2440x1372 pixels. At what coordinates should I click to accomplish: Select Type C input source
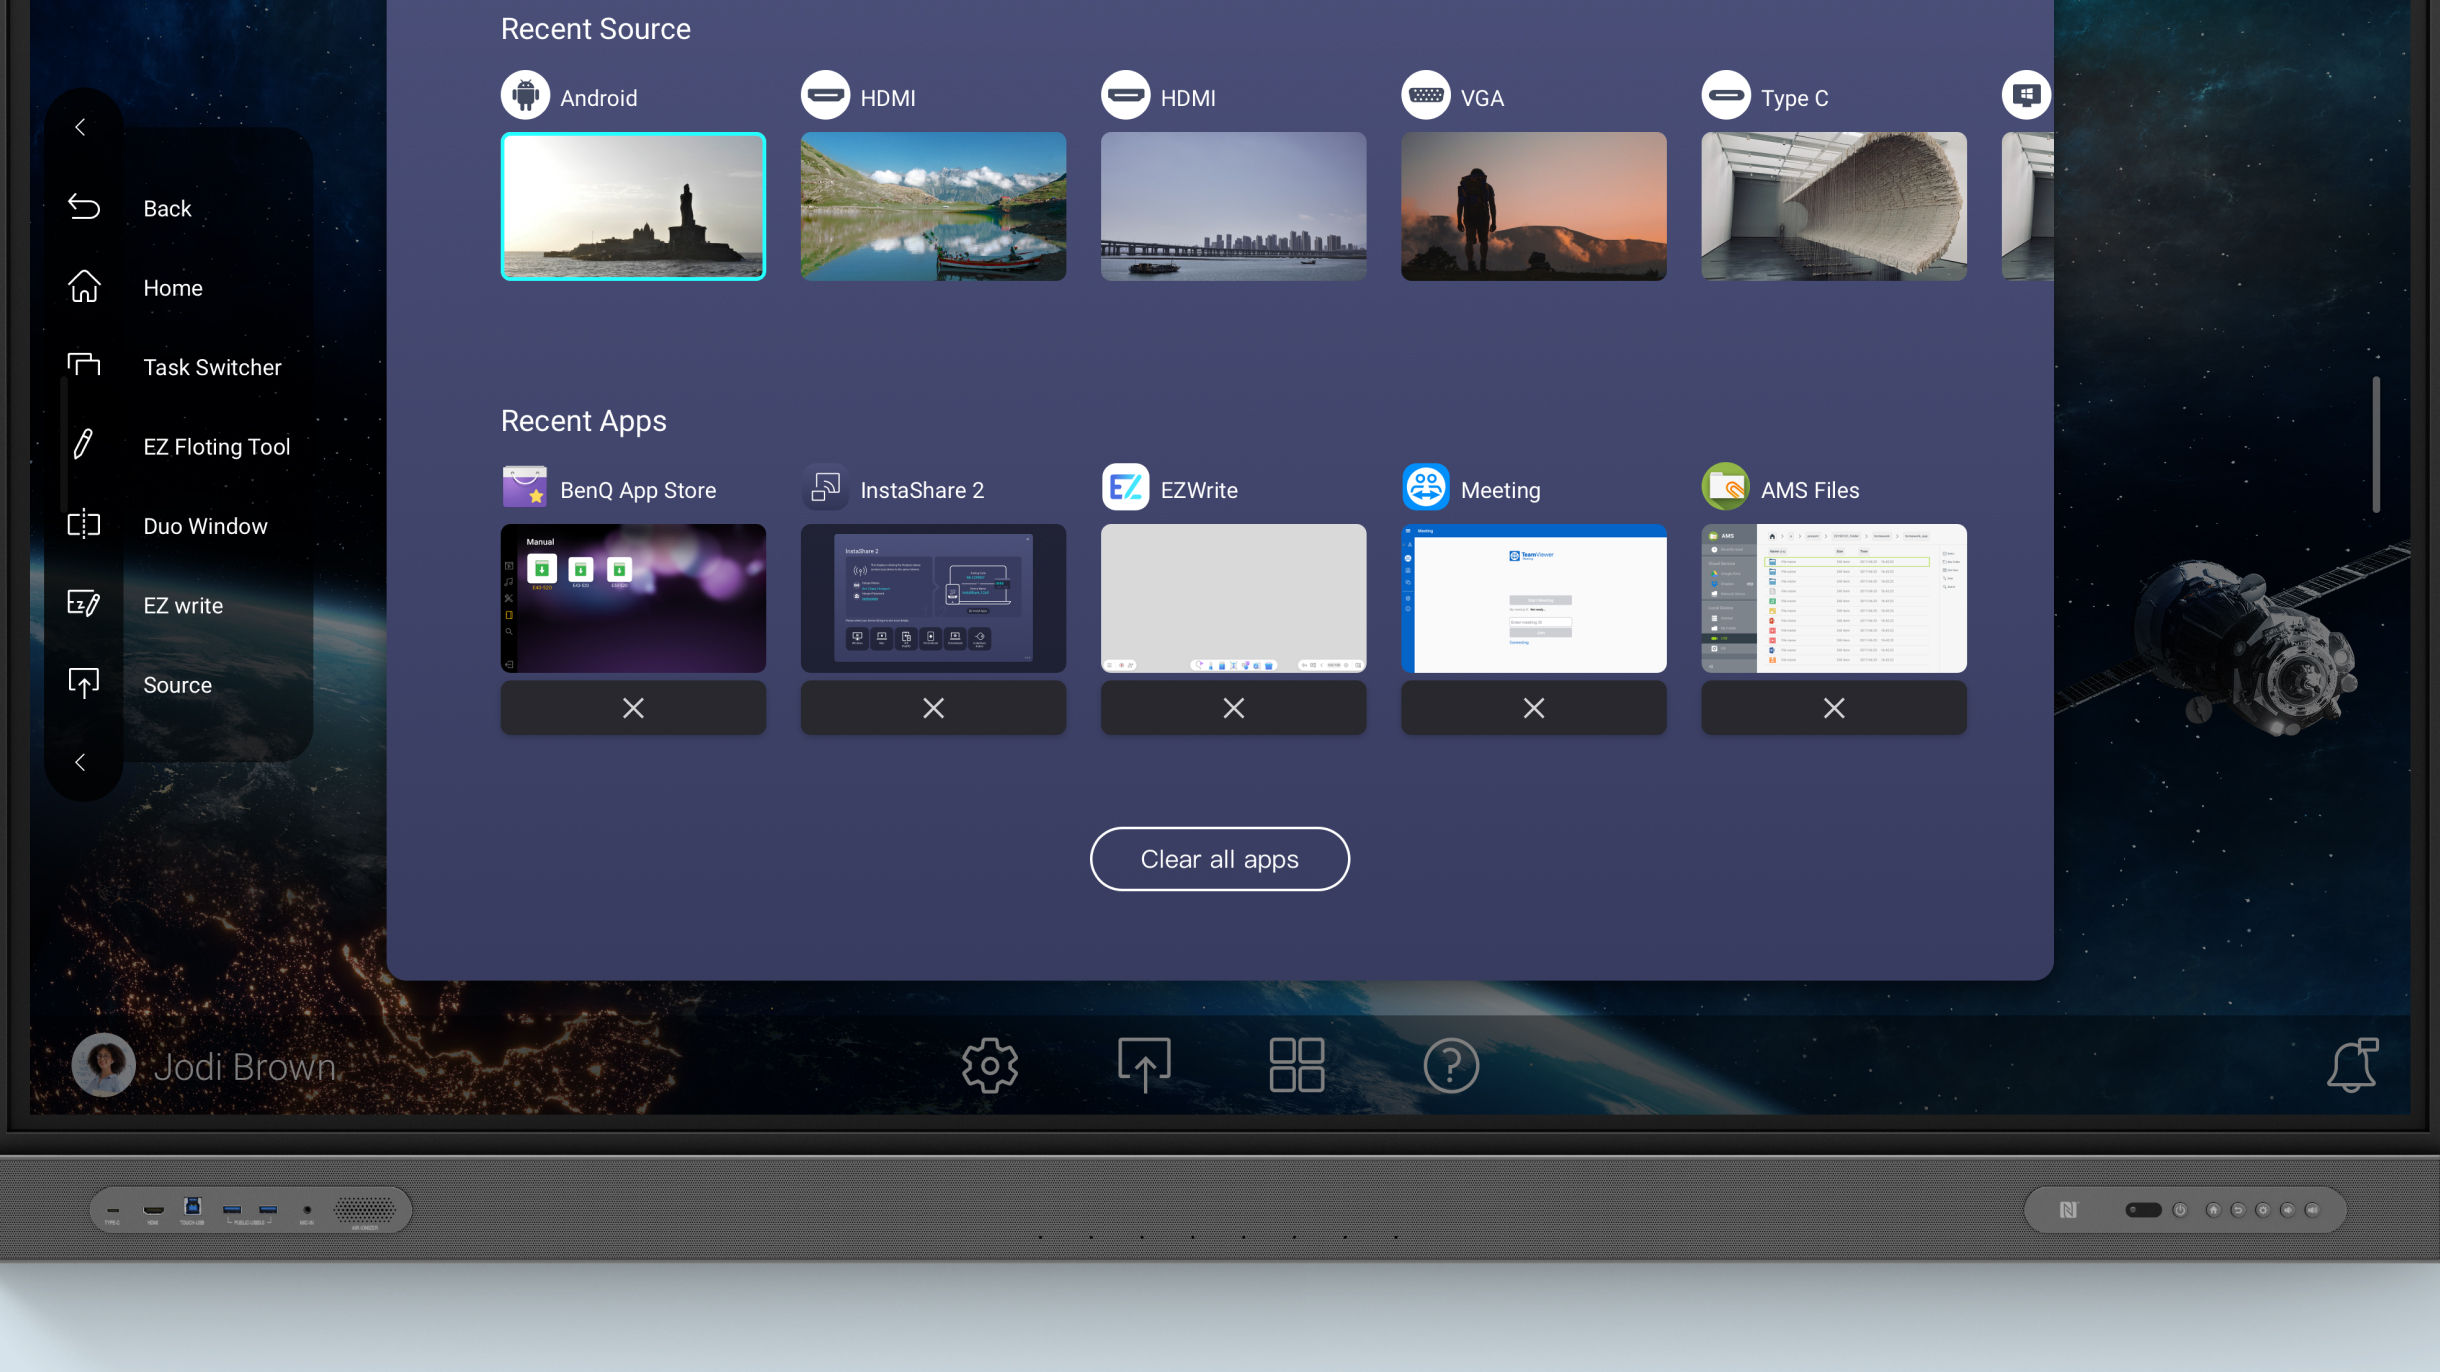click(1833, 204)
